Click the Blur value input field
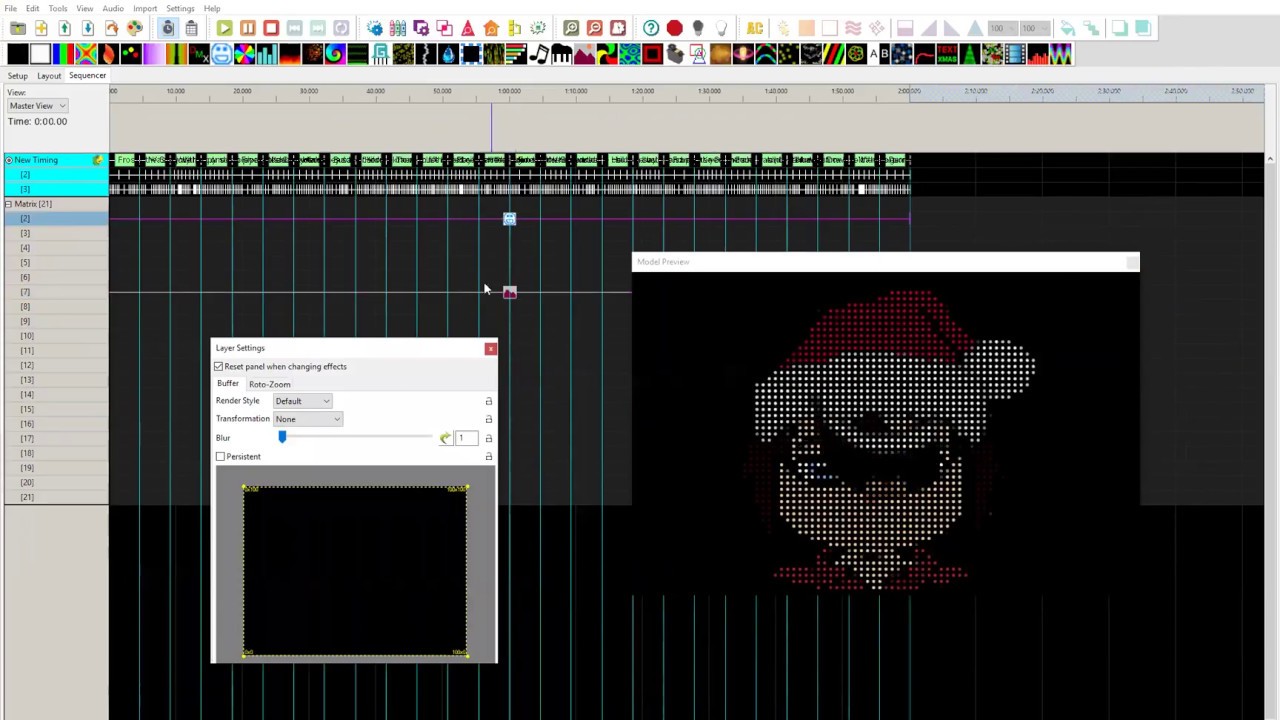Screen dimensions: 1280x720 click(466, 438)
